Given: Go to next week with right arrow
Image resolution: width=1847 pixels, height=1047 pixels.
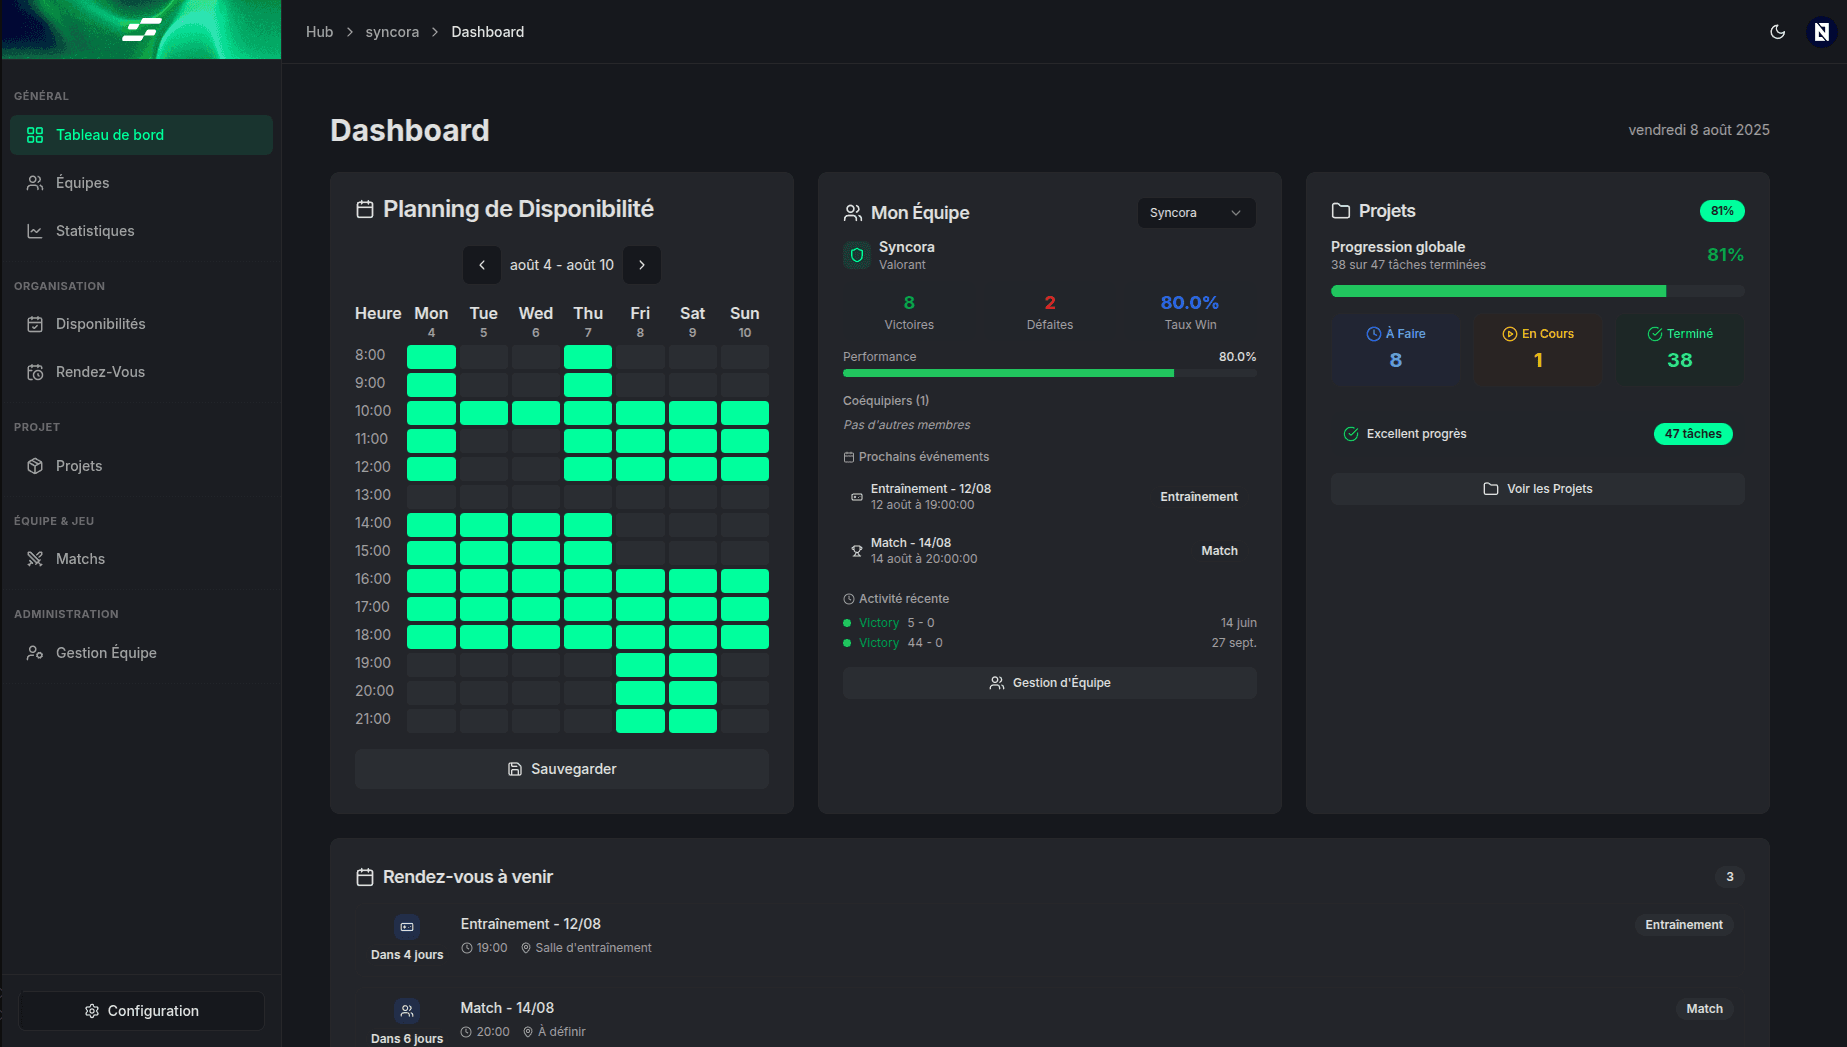Looking at the screenshot, I should point(641,264).
